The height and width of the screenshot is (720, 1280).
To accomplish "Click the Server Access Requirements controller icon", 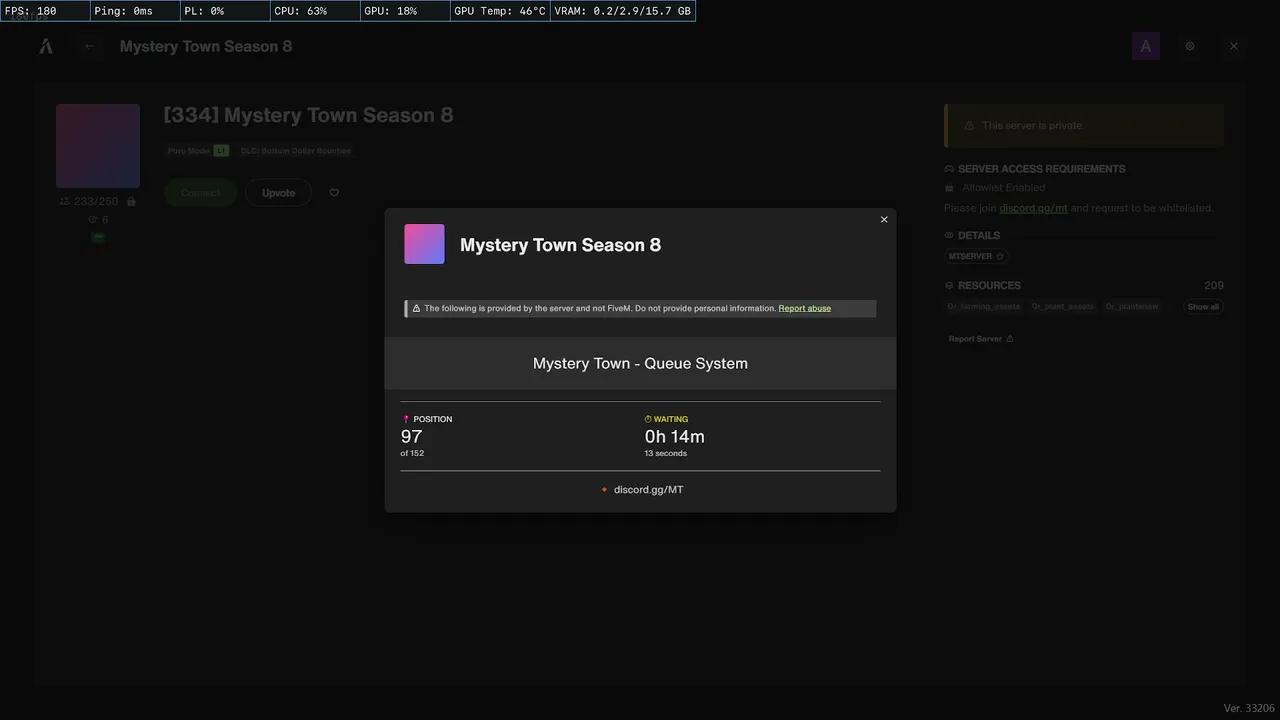I will click(949, 169).
